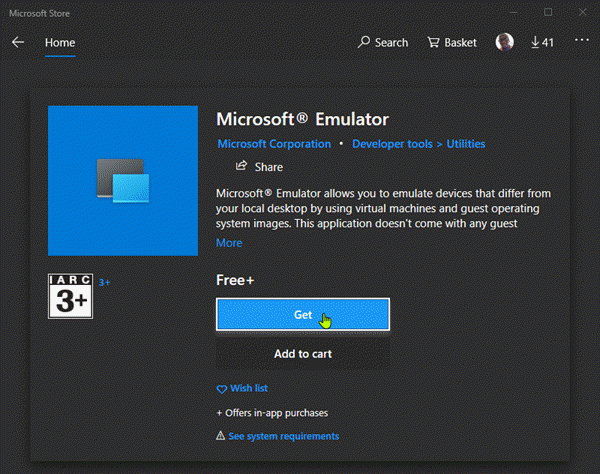Image resolution: width=600 pixels, height=474 pixels.
Task: Switch to the Home tab
Action: click(x=60, y=43)
